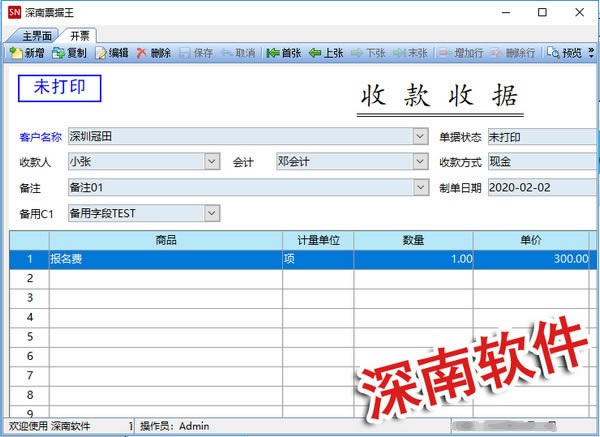Open the 收款人 dropdown list
Screen dimensions: 600x437
(211, 161)
